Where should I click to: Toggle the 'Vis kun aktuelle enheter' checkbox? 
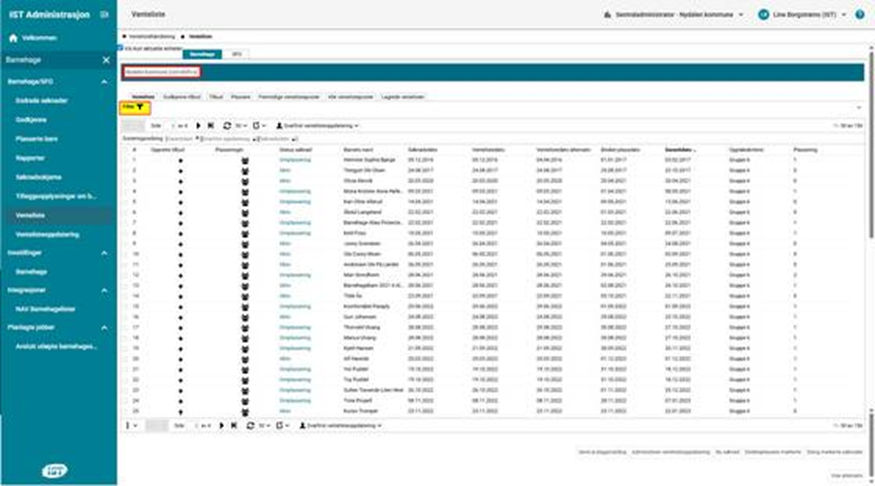click(x=120, y=46)
